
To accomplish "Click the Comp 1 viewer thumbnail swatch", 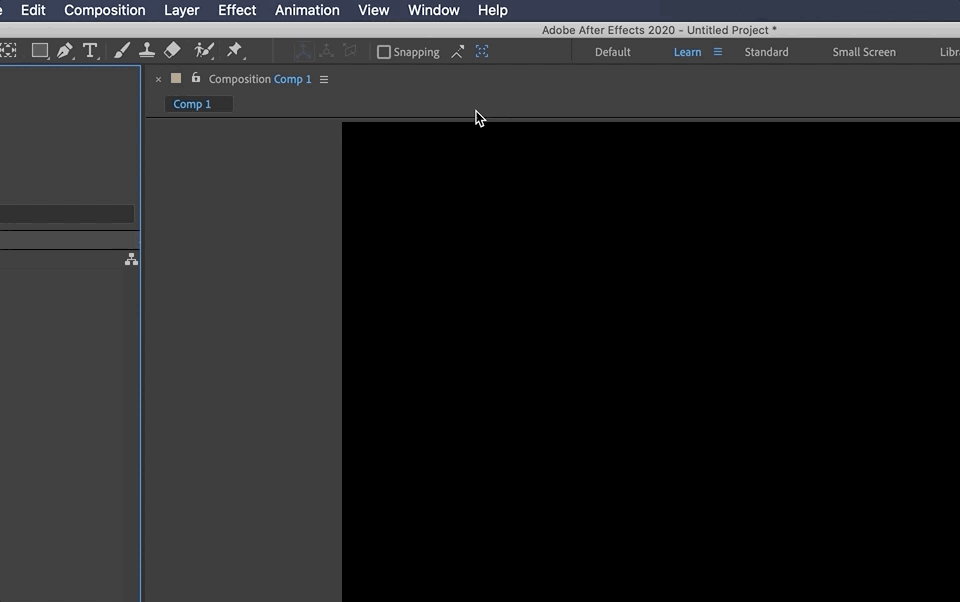I will (176, 78).
